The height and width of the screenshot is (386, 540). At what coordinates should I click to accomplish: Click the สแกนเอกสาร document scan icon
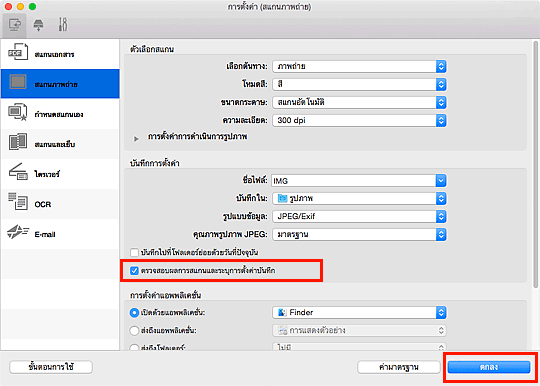tap(18, 52)
